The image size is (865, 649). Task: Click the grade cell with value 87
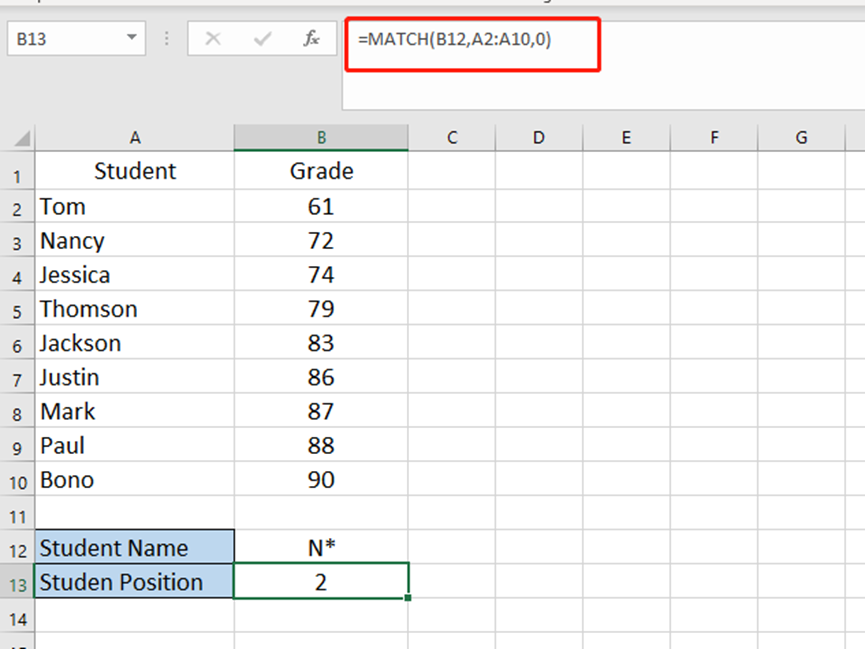[x=321, y=411]
